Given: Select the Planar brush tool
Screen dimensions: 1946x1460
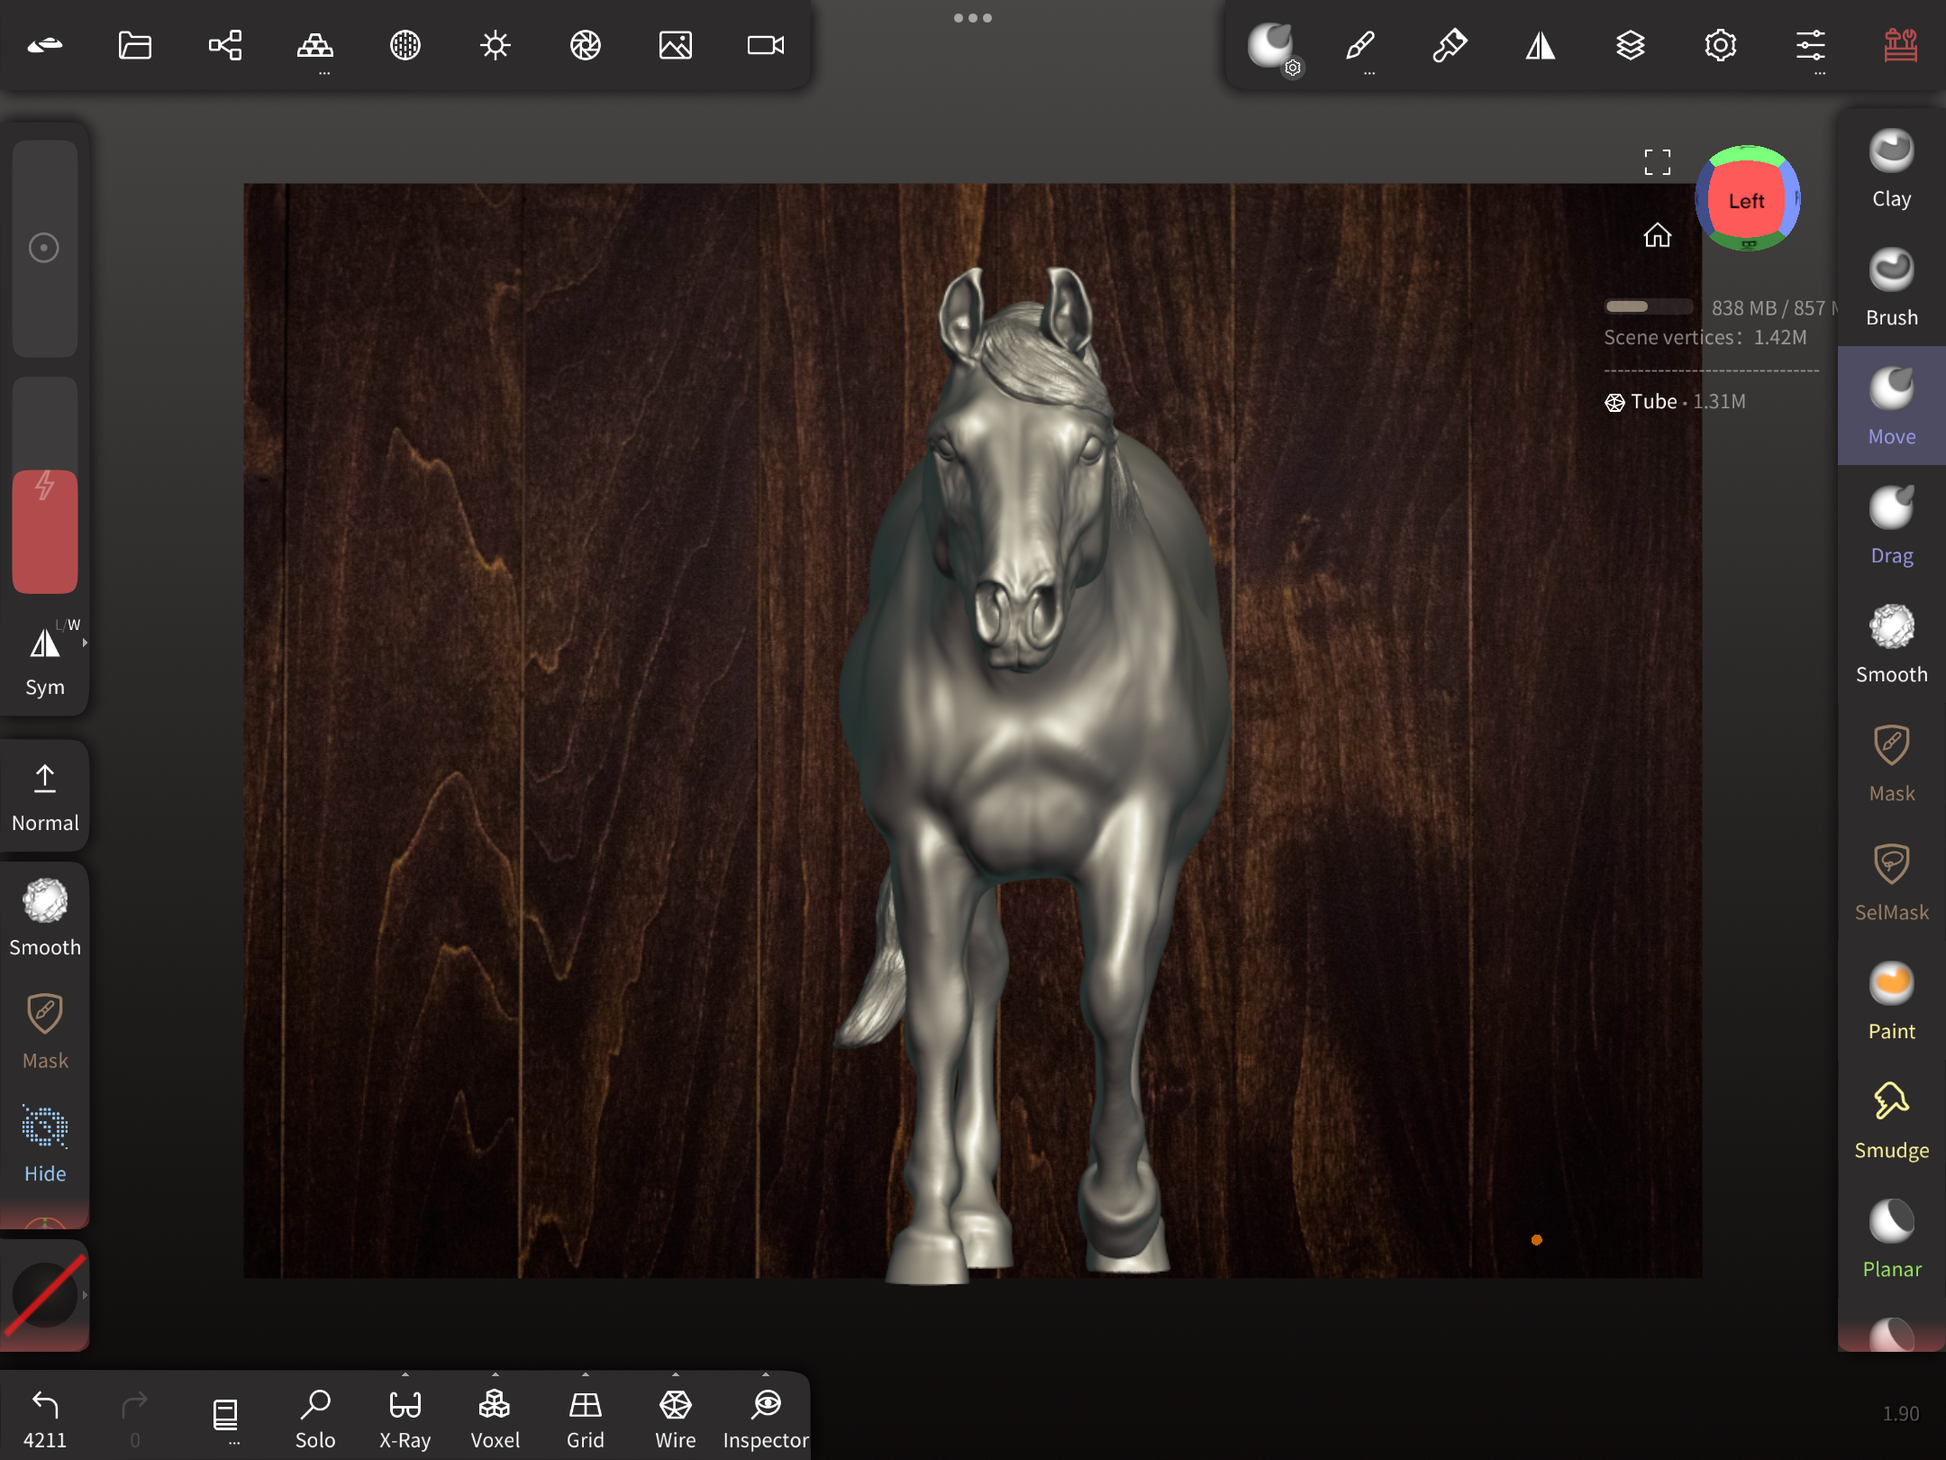Looking at the screenshot, I should 1890,1239.
